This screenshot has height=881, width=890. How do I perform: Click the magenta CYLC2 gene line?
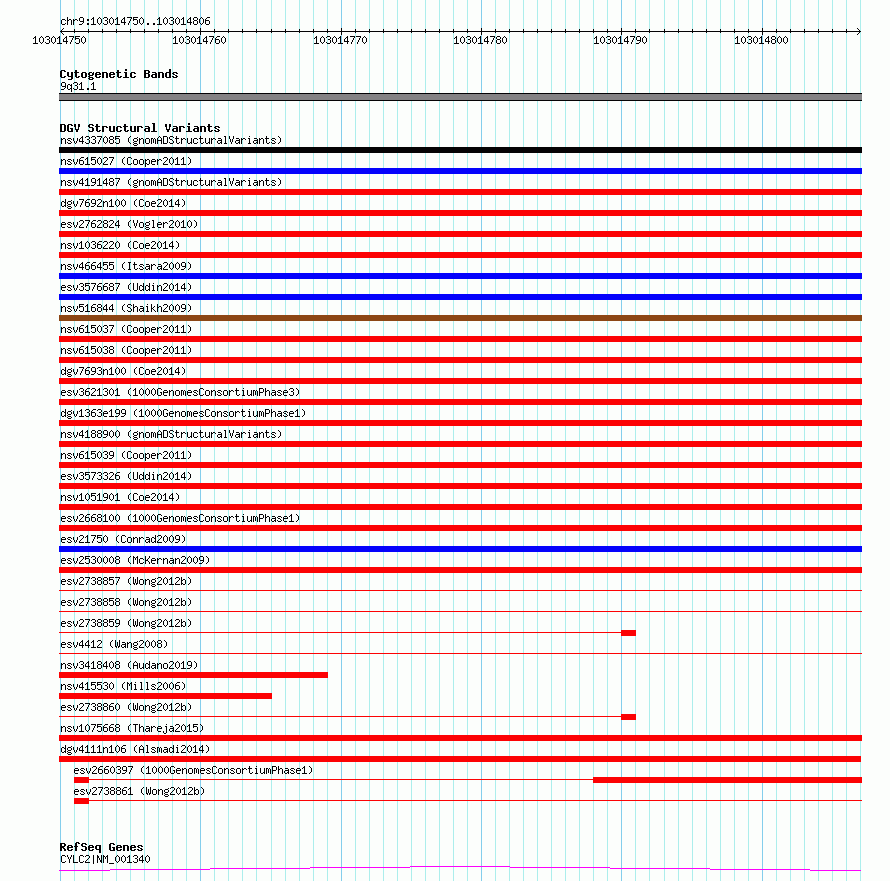(x=460, y=868)
